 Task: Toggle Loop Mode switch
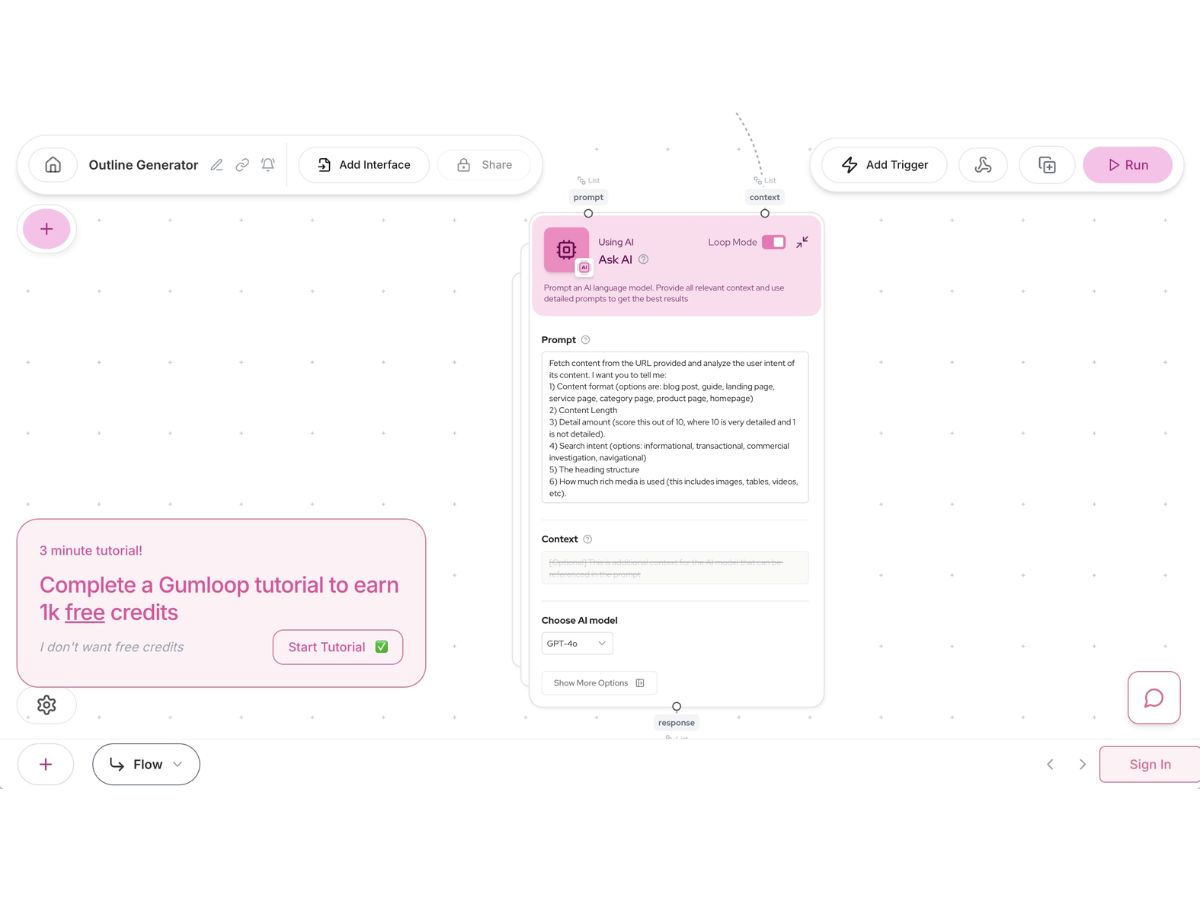[x=774, y=242]
